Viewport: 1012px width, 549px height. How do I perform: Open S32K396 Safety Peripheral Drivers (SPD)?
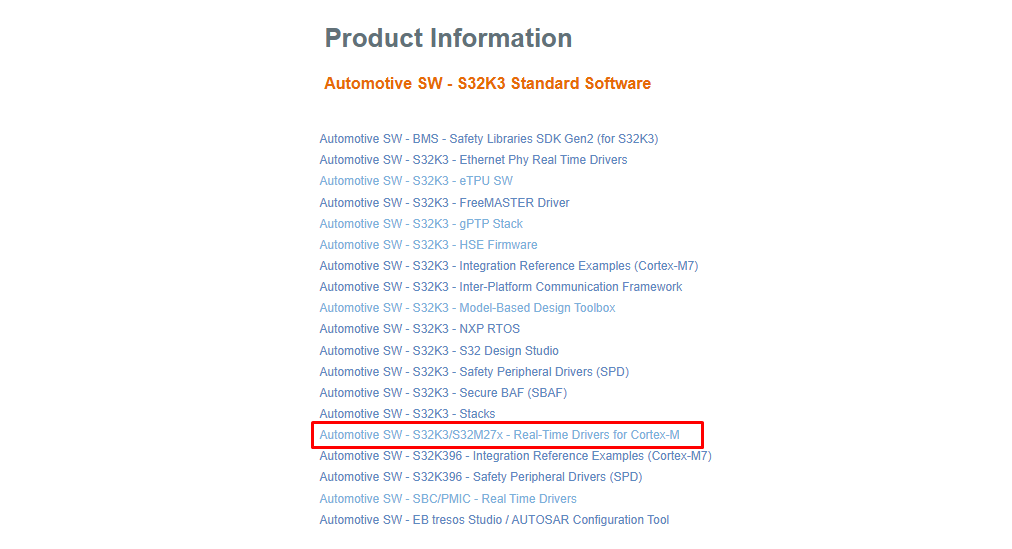click(481, 477)
